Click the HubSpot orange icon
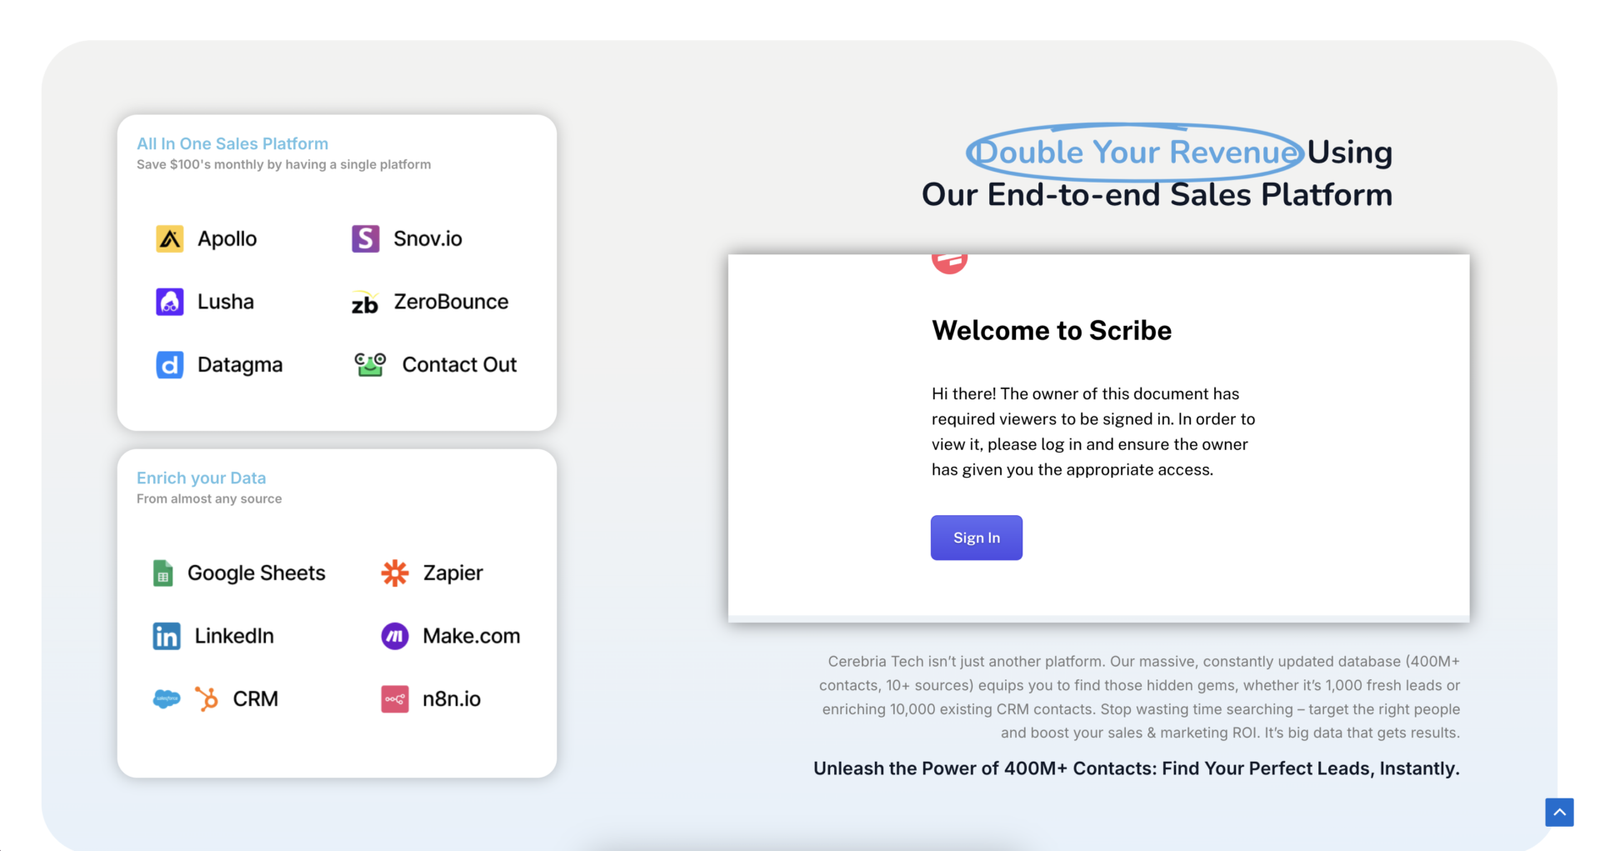The image size is (1600, 851). pyautogui.click(x=207, y=699)
